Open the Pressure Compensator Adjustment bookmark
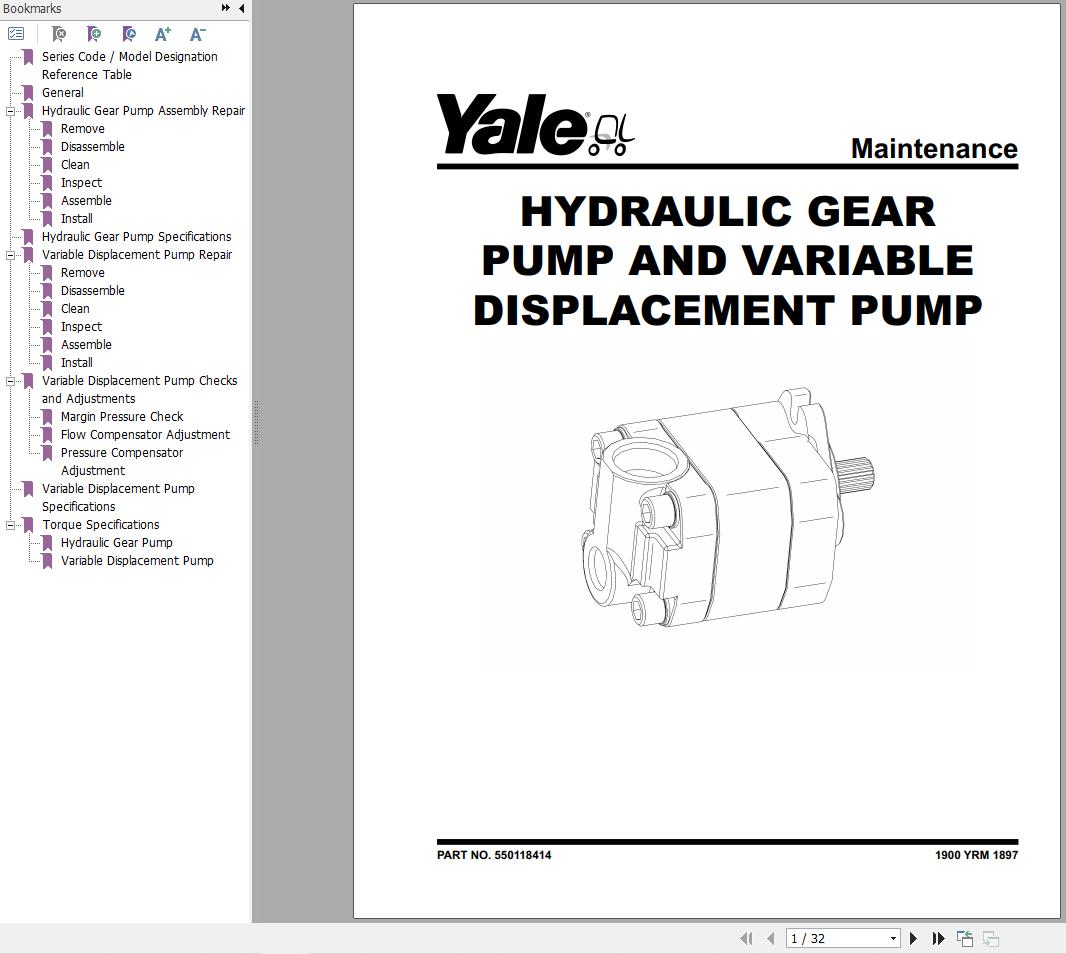 (x=122, y=462)
